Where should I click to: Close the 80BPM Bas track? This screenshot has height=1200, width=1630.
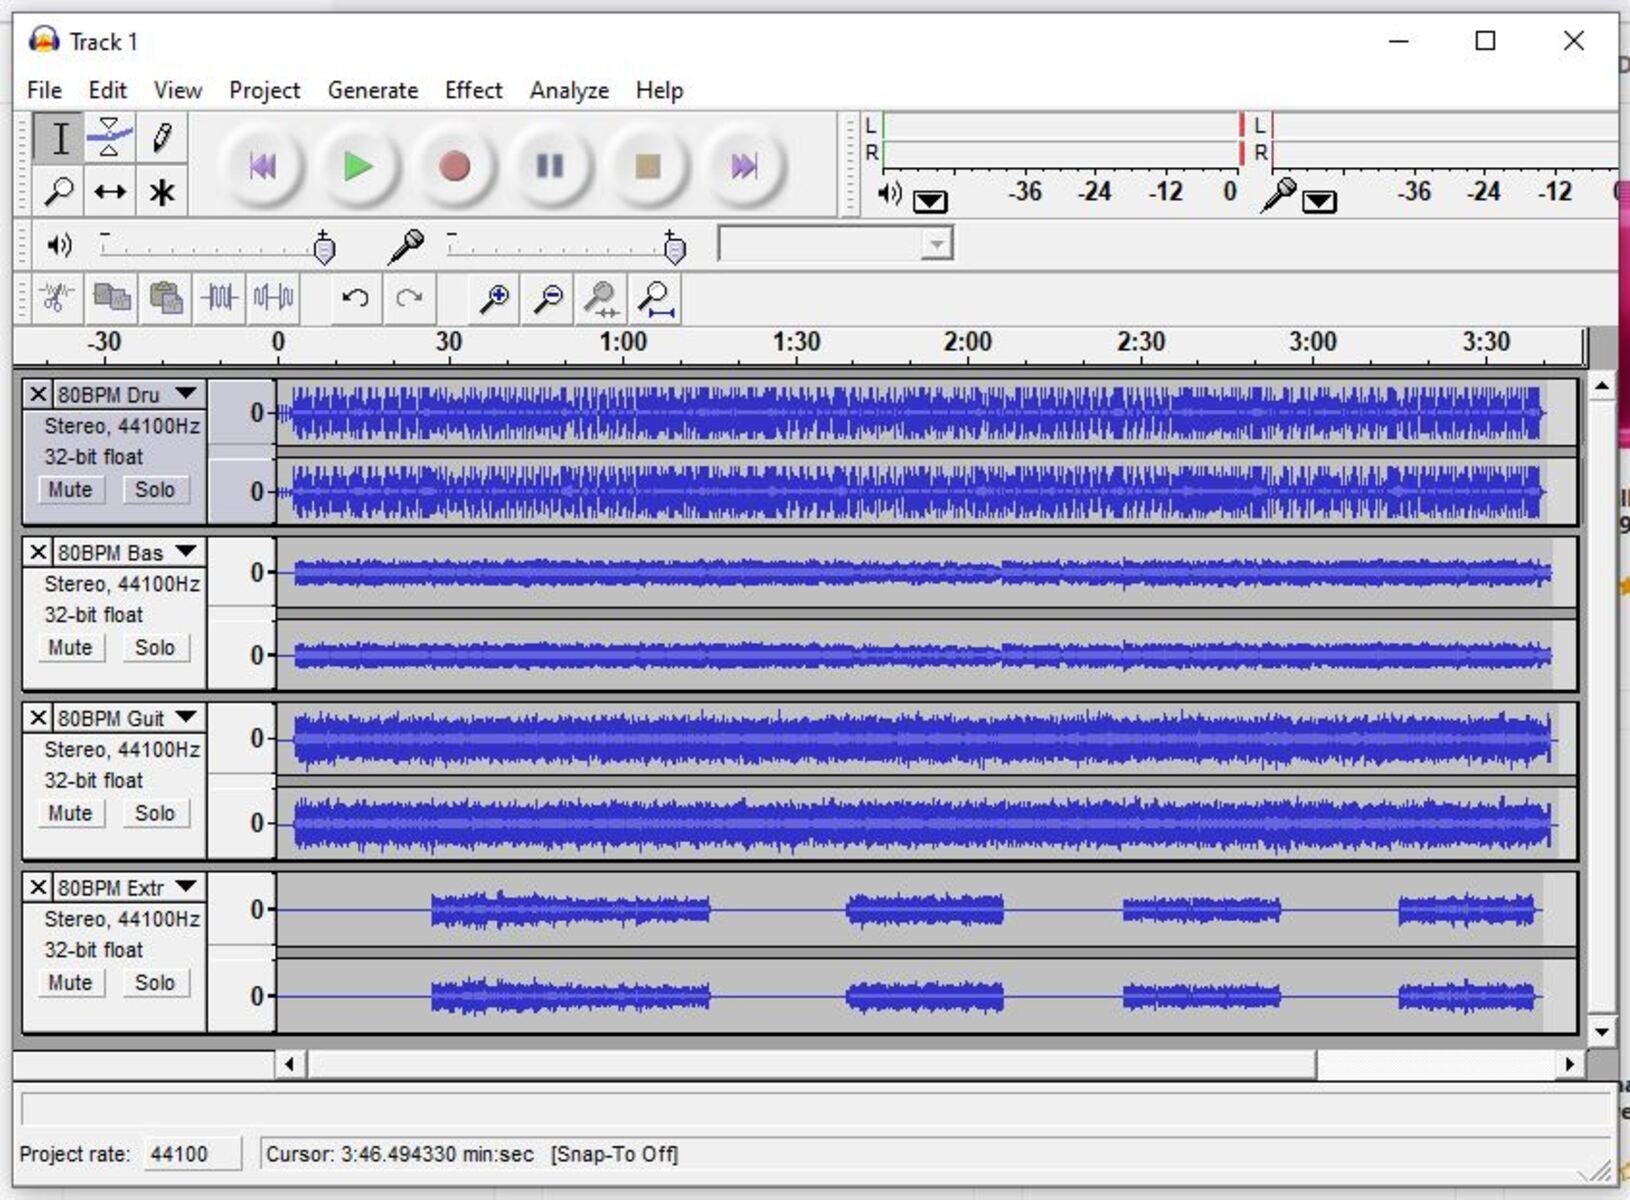(x=38, y=552)
